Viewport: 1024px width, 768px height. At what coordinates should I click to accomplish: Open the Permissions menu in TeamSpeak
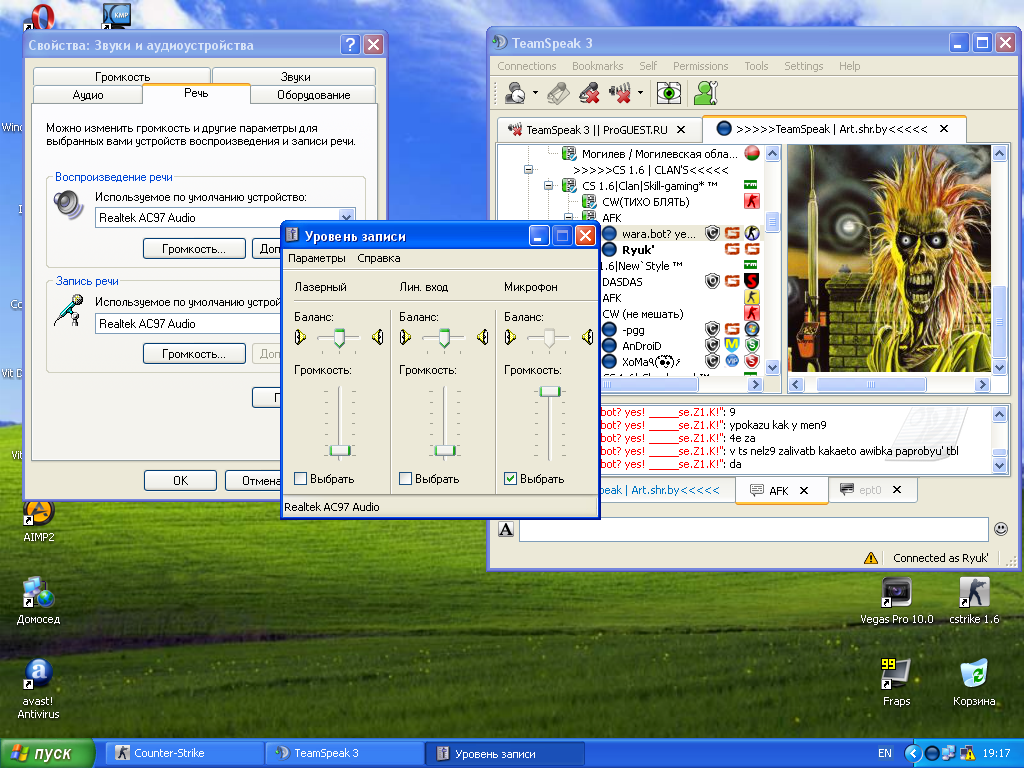click(x=700, y=66)
